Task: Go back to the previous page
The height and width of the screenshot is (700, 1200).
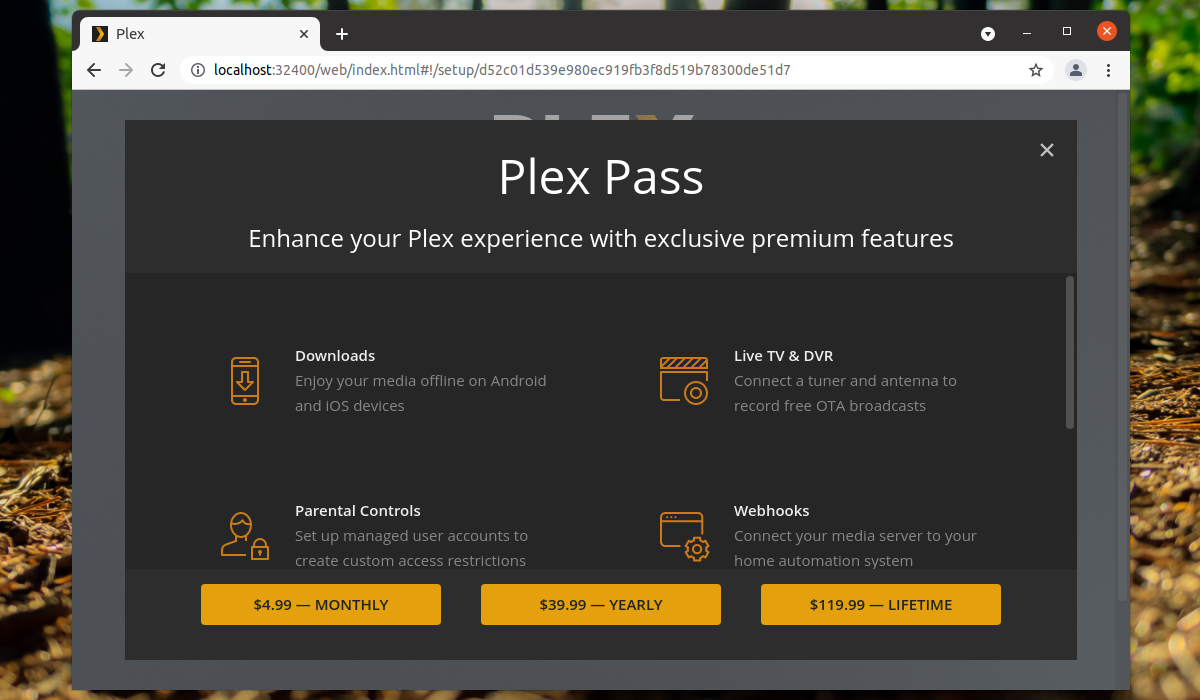Action: [94, 70]
